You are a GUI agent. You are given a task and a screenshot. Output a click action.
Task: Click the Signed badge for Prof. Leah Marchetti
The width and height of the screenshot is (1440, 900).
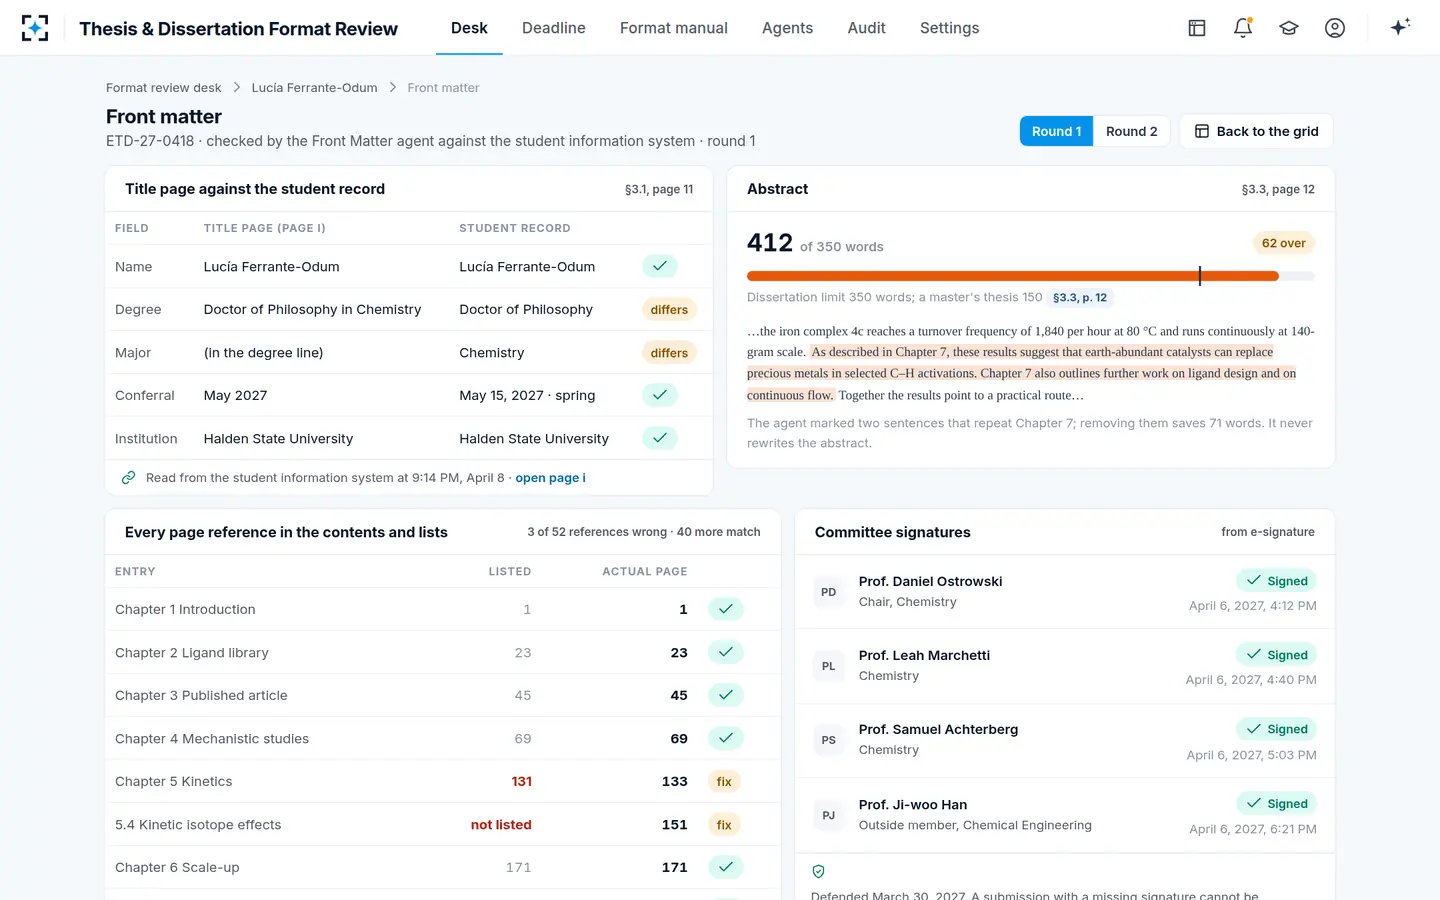pyautogui.click(x=1276, y=655)
